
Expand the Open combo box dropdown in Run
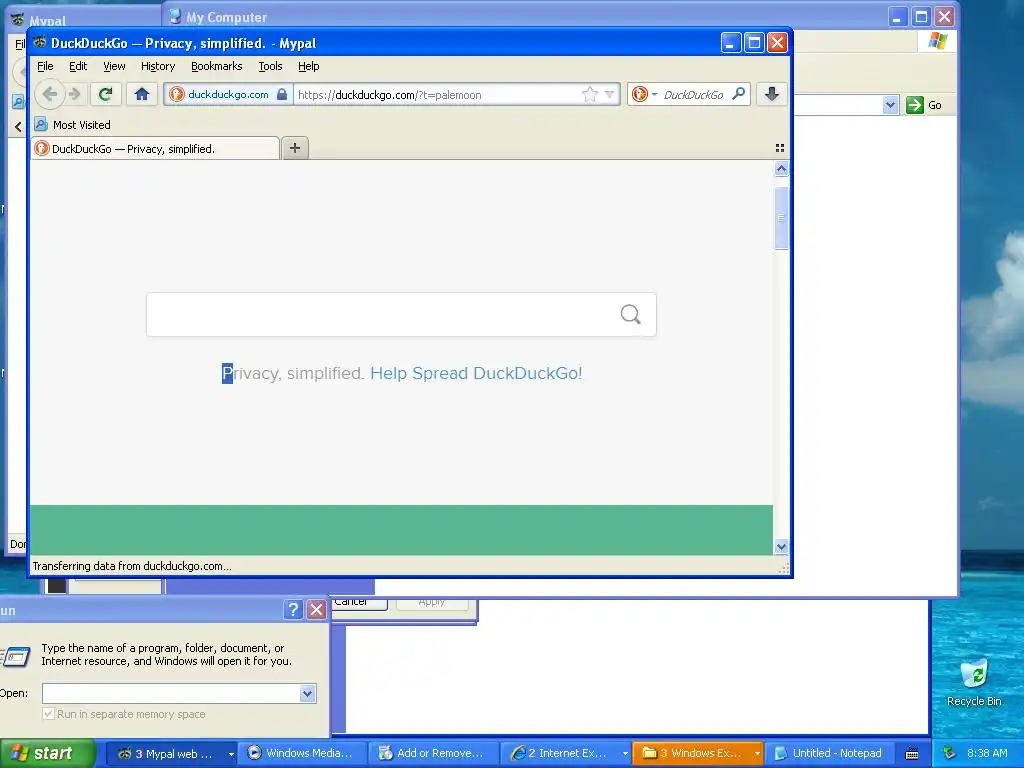(x=308, y=694)
